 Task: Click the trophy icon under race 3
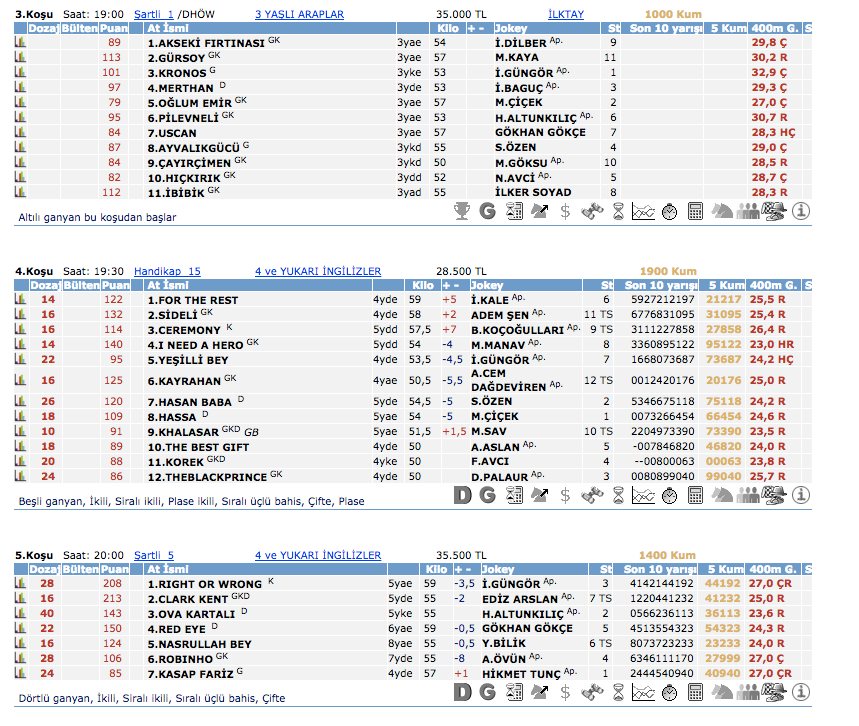[x=462, y=211]
